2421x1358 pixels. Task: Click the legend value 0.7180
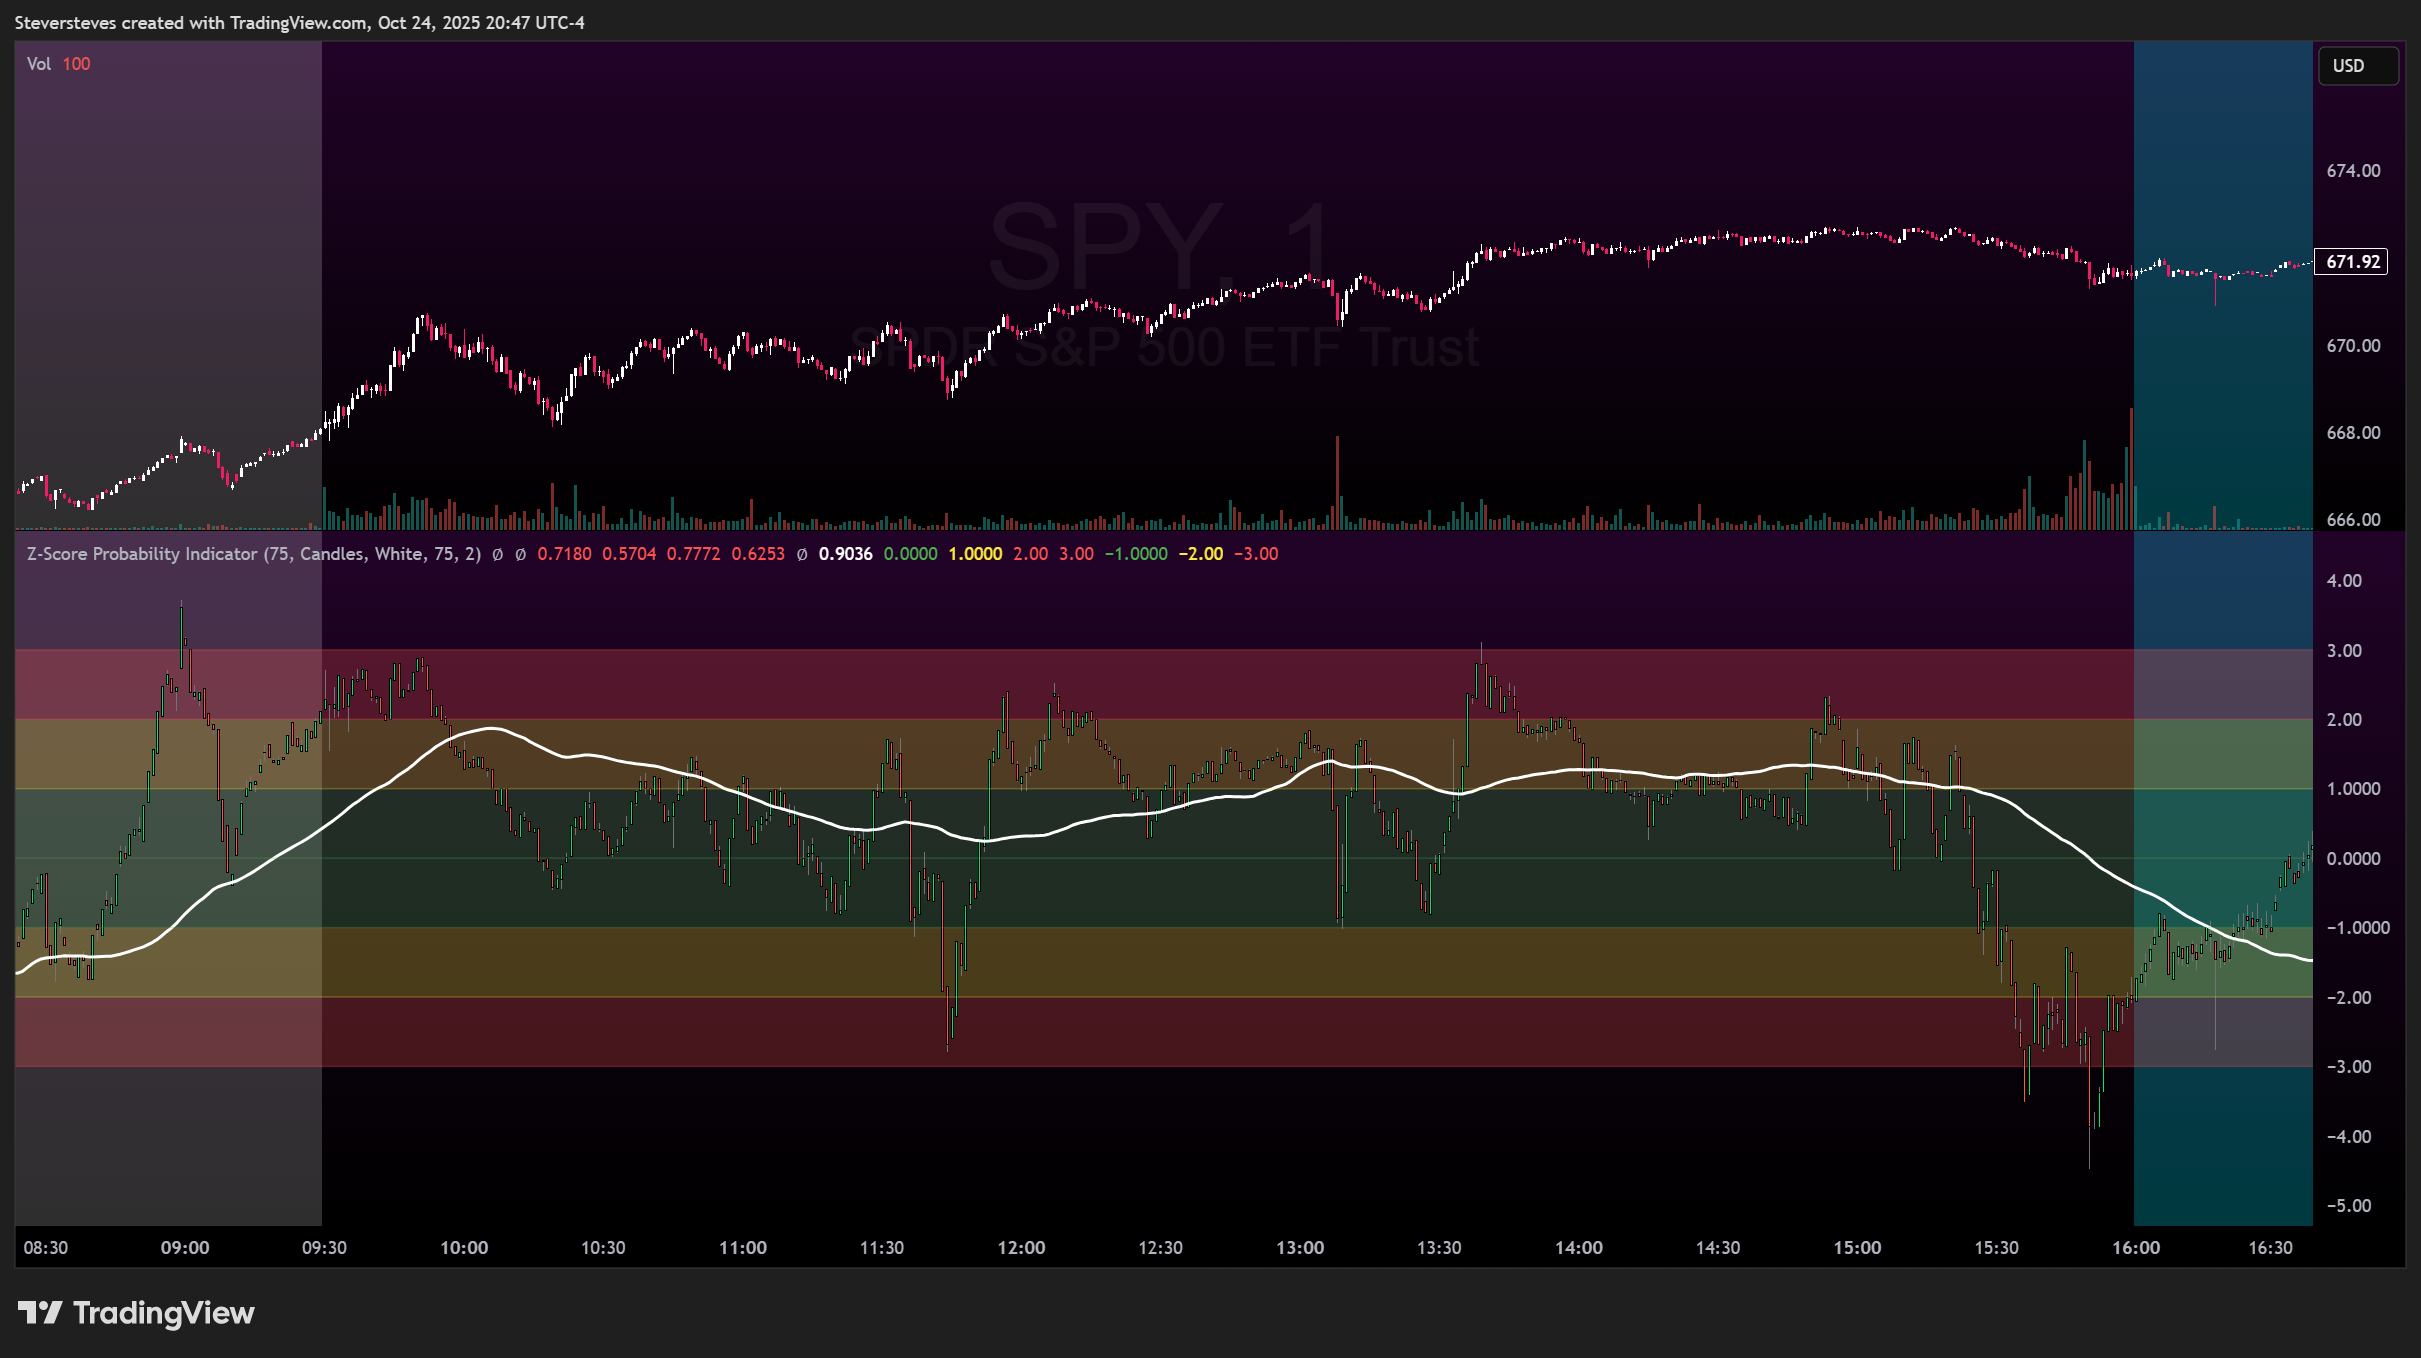point(564,554)
